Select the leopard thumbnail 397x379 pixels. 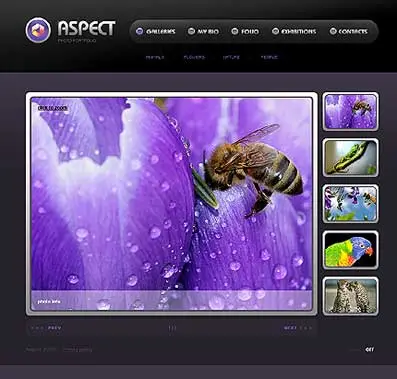(x=350, y=296)
